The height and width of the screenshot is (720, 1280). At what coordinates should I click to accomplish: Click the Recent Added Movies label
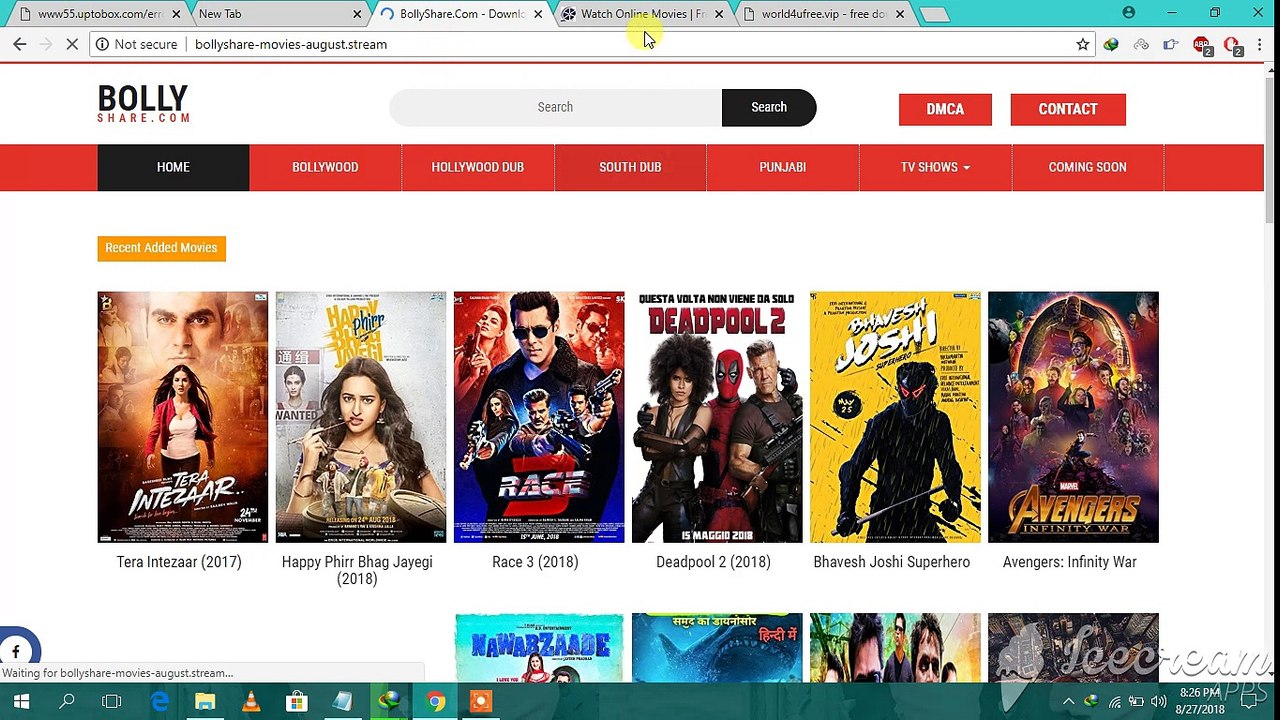[161, 248]
